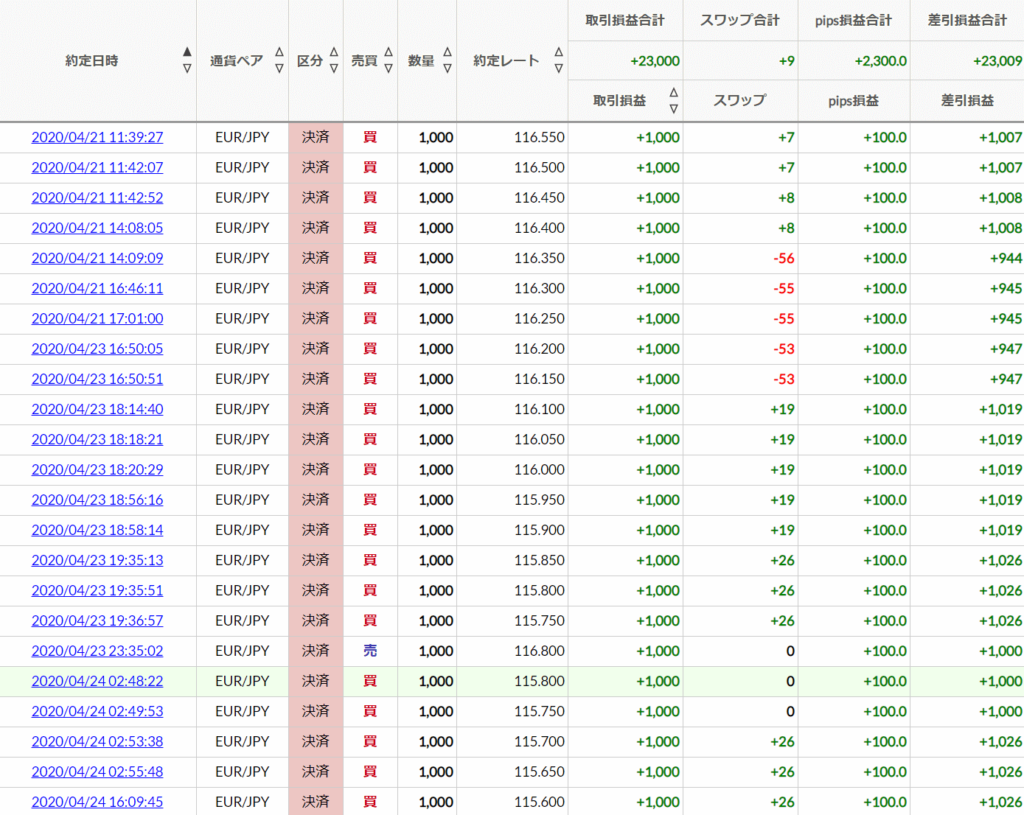This screenshot has height=815, width=1024.
Task: Click the 決済 cell in the 02:48:22 row
Action: 315,681
